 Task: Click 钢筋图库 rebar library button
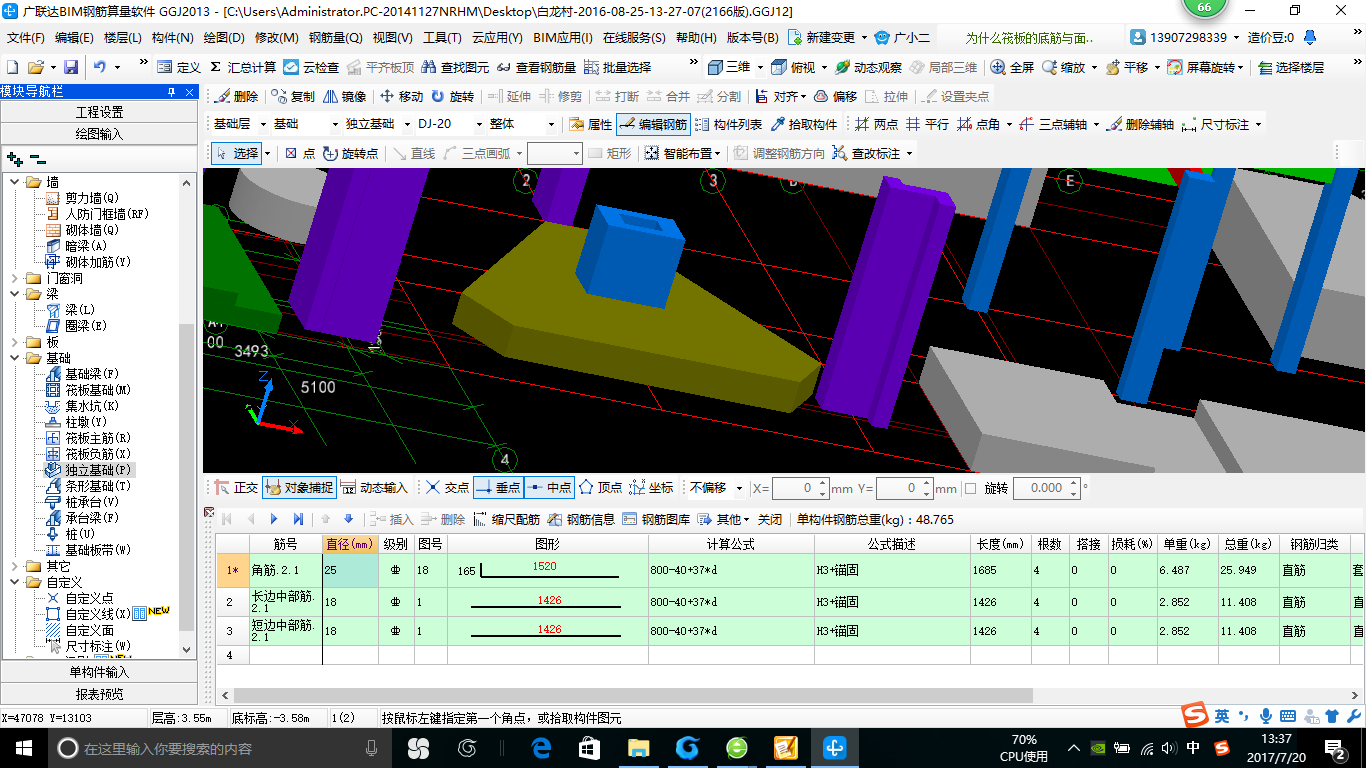tap(656, 519)
